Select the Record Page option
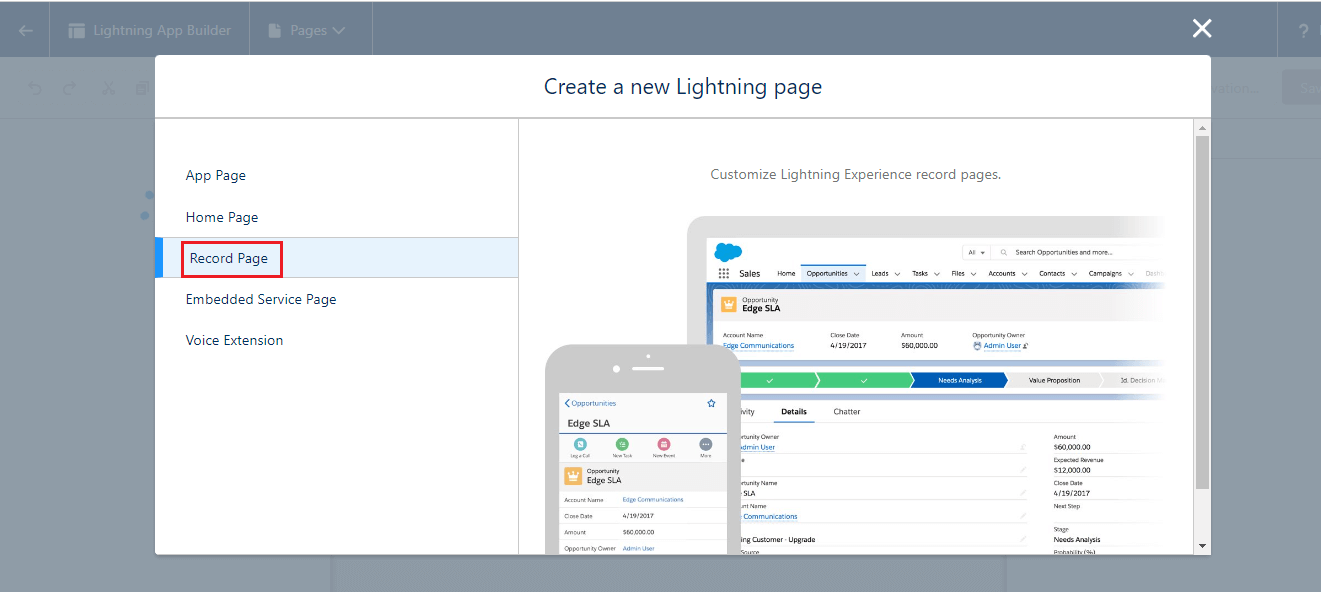Viewport: 1321px width, 592px height. point(231,258)
